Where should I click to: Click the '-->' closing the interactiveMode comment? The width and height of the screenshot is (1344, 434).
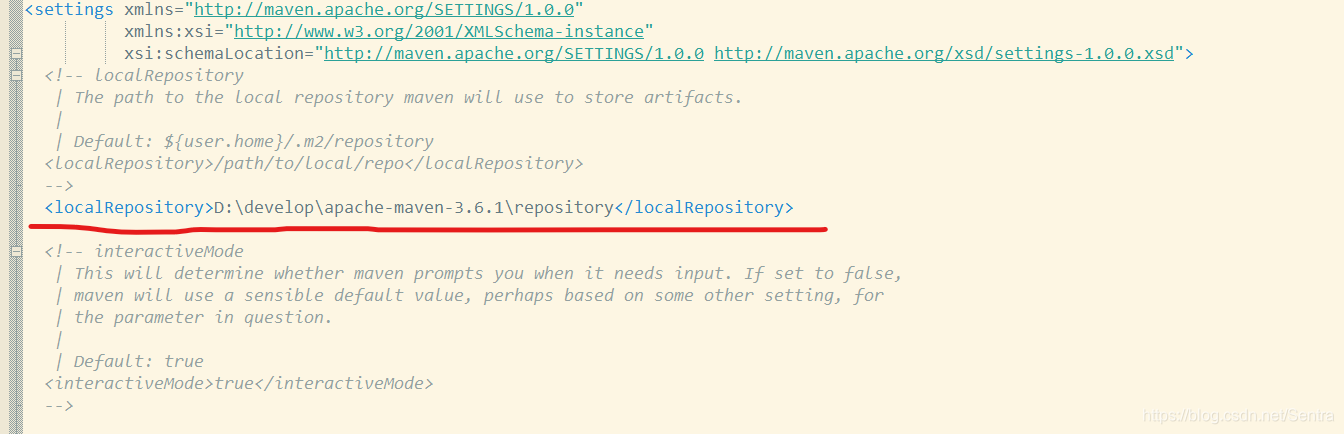(59, 405)
